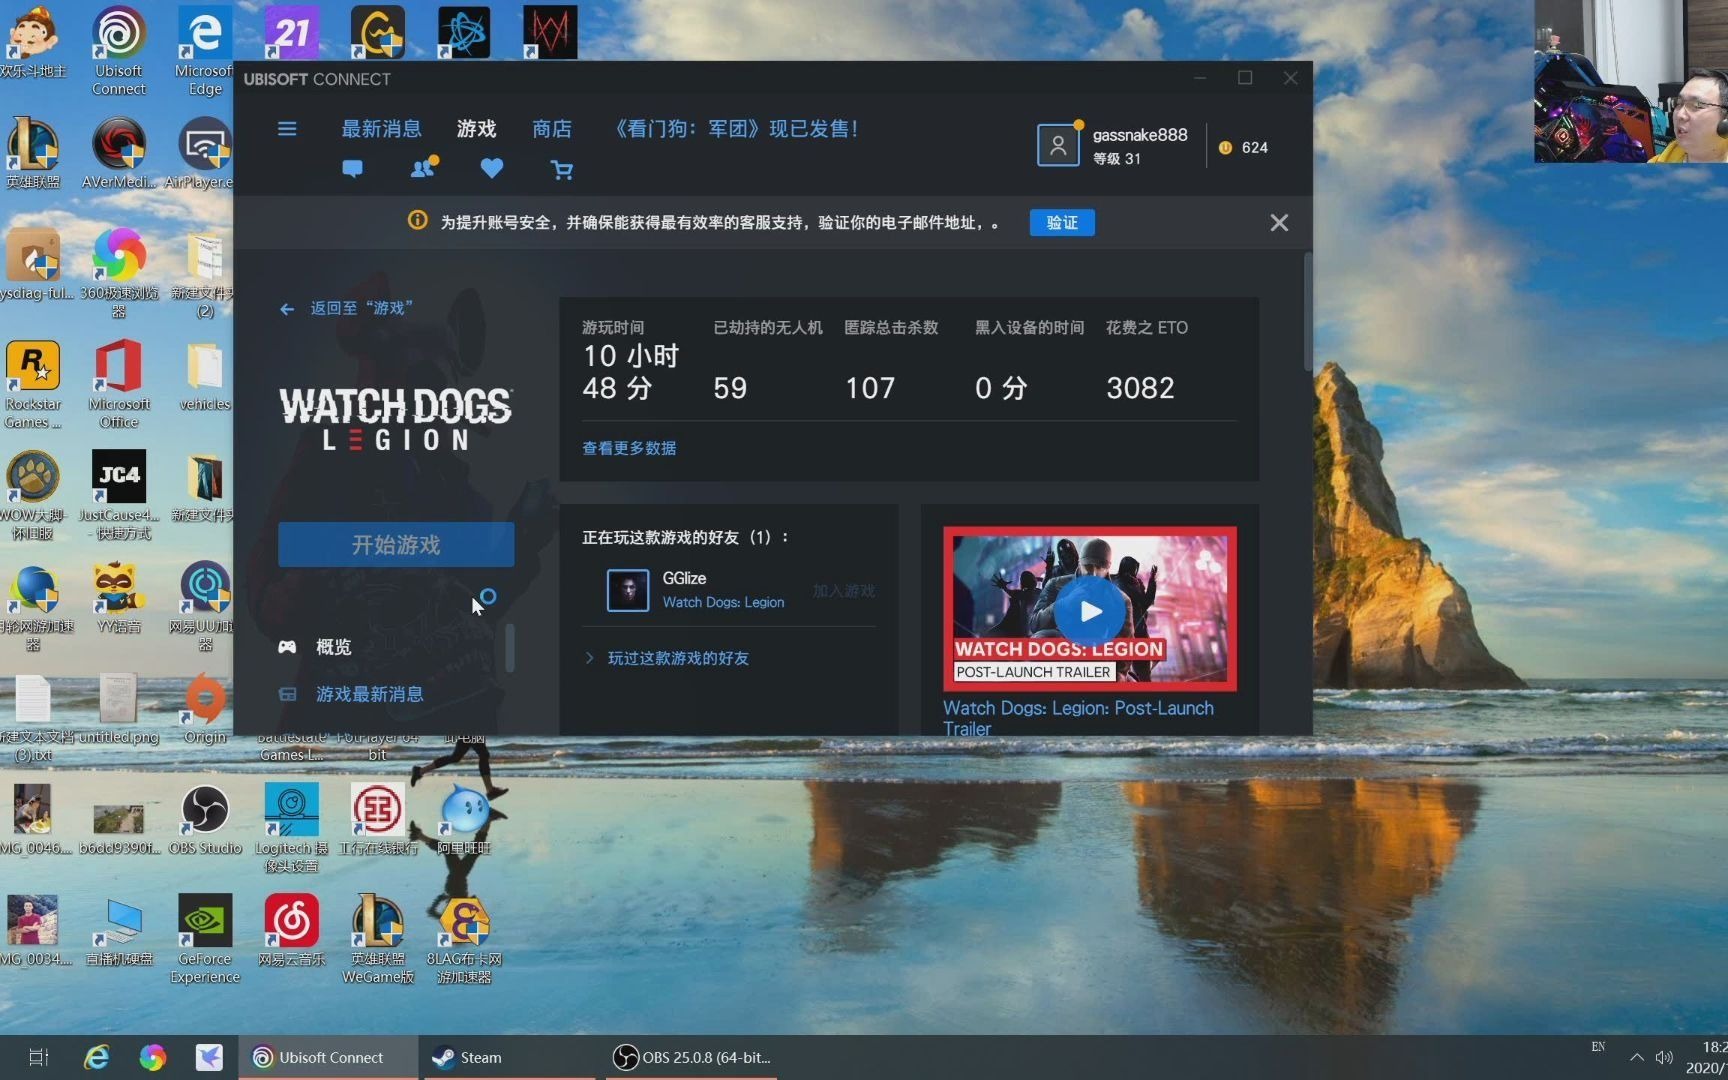Expand 玩过这款游戏的好友 section

click(x=666, y=658)
